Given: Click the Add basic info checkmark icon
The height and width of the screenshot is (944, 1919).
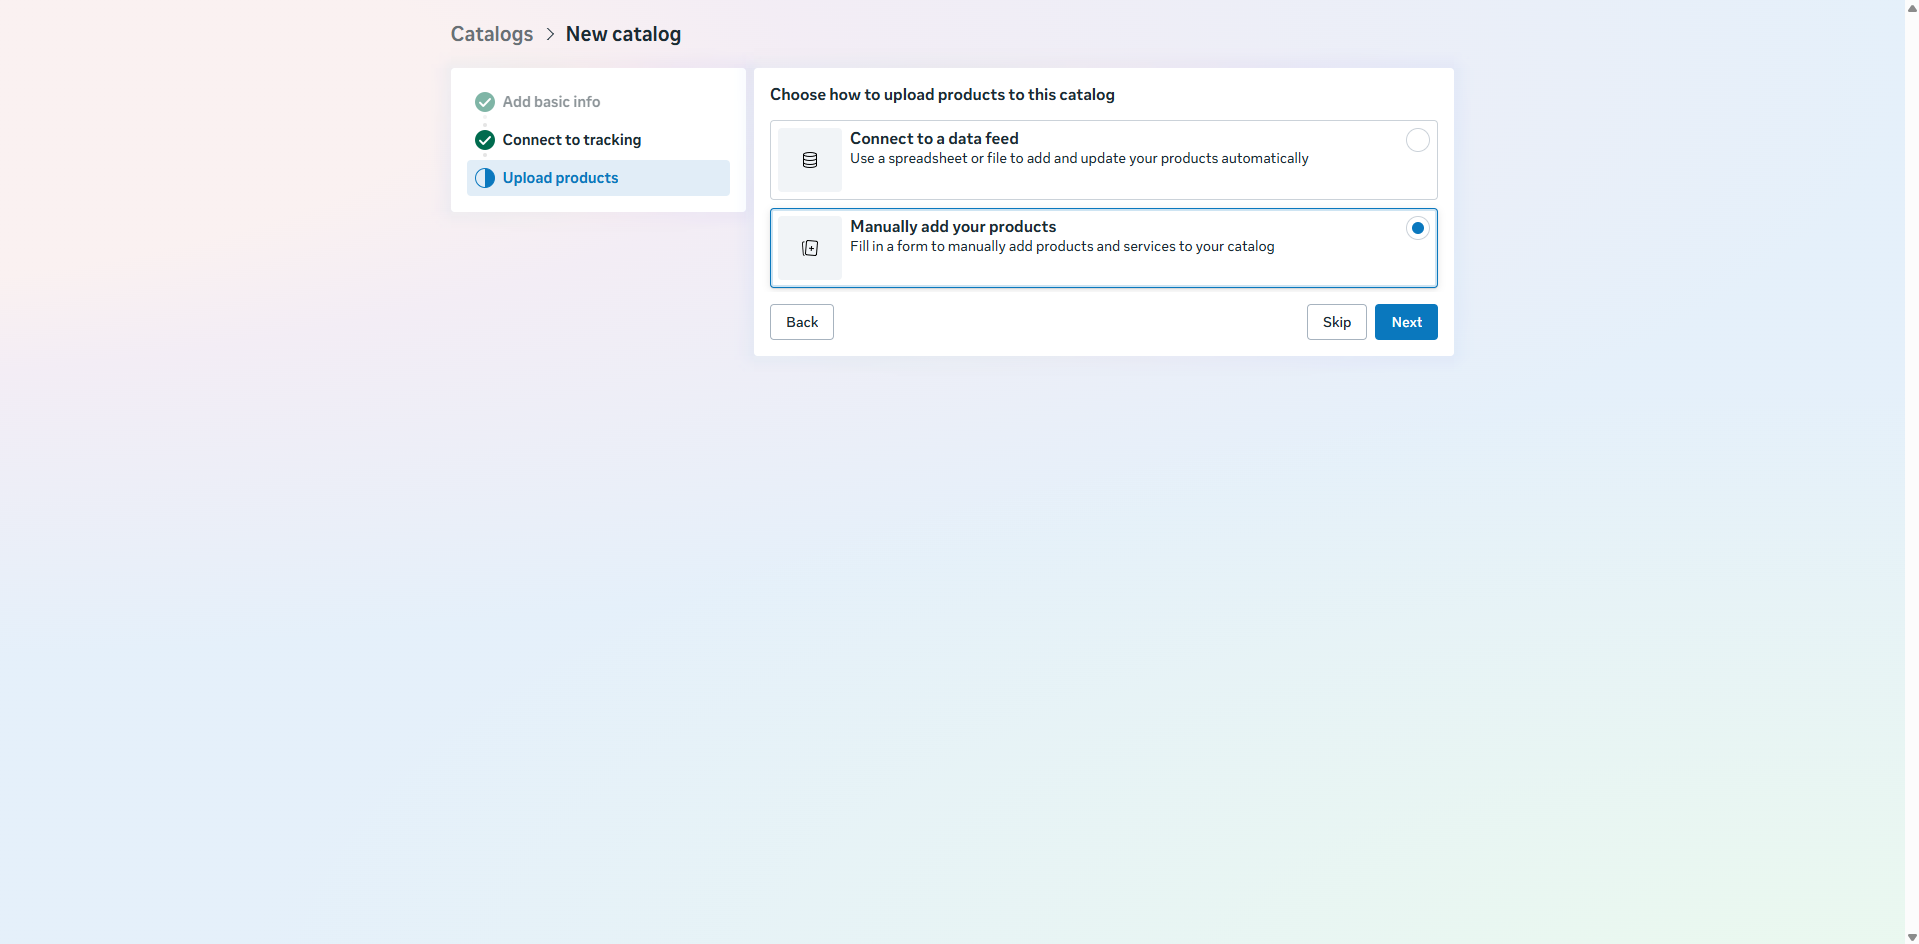Looking at the screenshot, I should (x=485, y=102).
